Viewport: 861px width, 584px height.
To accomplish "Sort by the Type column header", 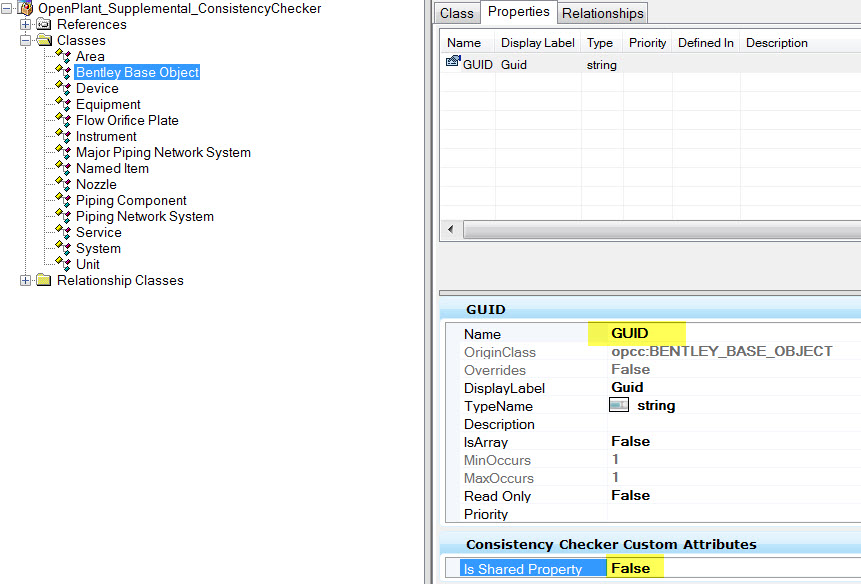I will 602,43.
